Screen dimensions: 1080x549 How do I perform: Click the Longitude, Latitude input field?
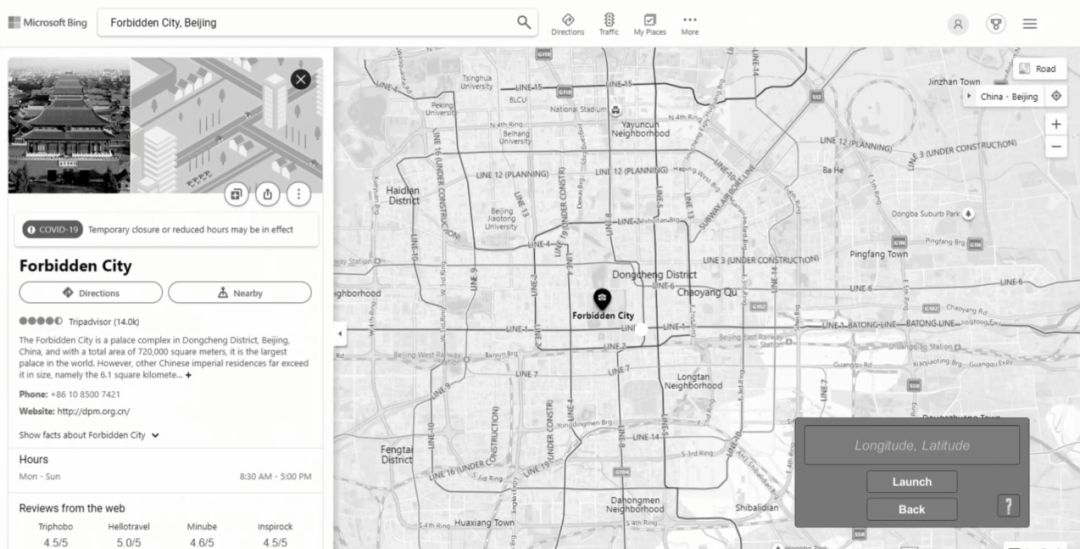[912, 445]
